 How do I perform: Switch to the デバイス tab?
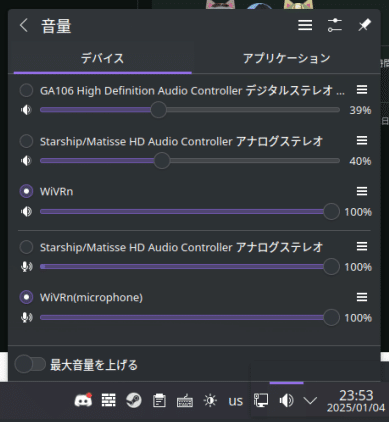pos(102,59)
